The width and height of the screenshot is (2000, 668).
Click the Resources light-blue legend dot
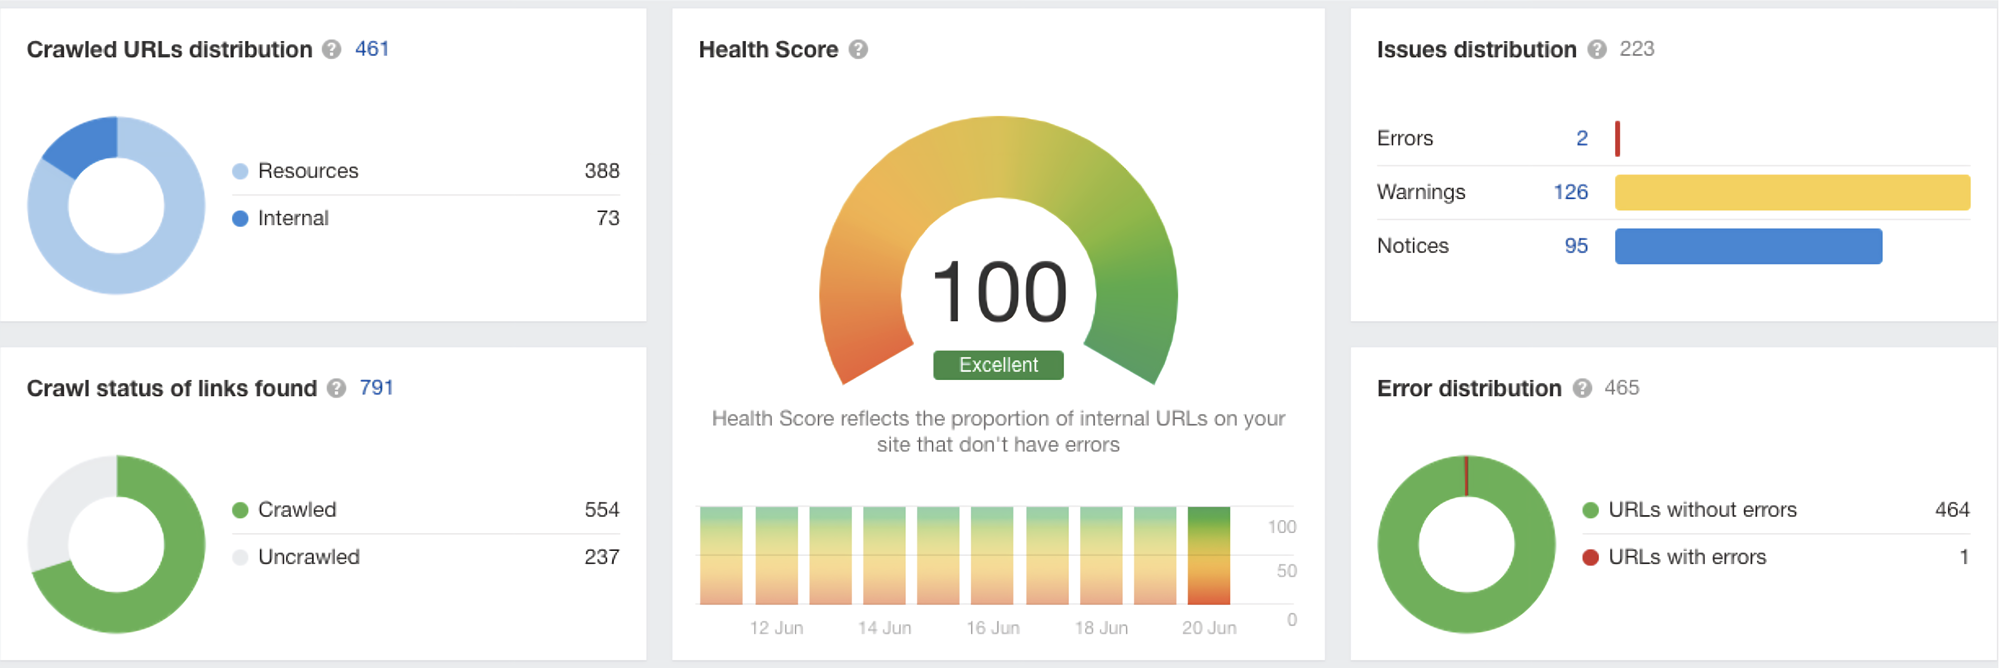tap(240, 171)
